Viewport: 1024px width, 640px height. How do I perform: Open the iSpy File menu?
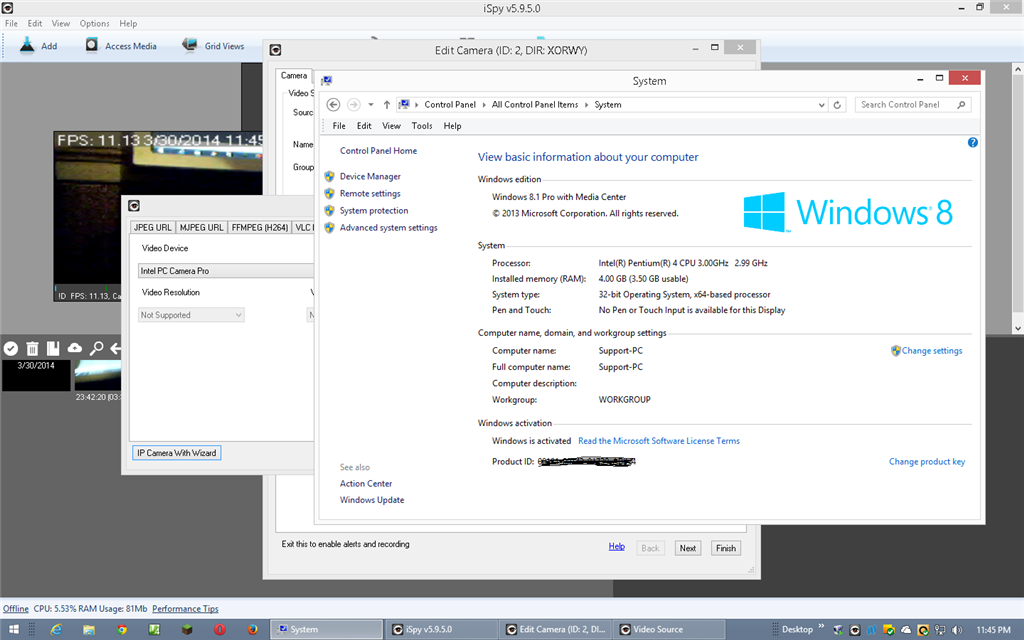[11, 24]
